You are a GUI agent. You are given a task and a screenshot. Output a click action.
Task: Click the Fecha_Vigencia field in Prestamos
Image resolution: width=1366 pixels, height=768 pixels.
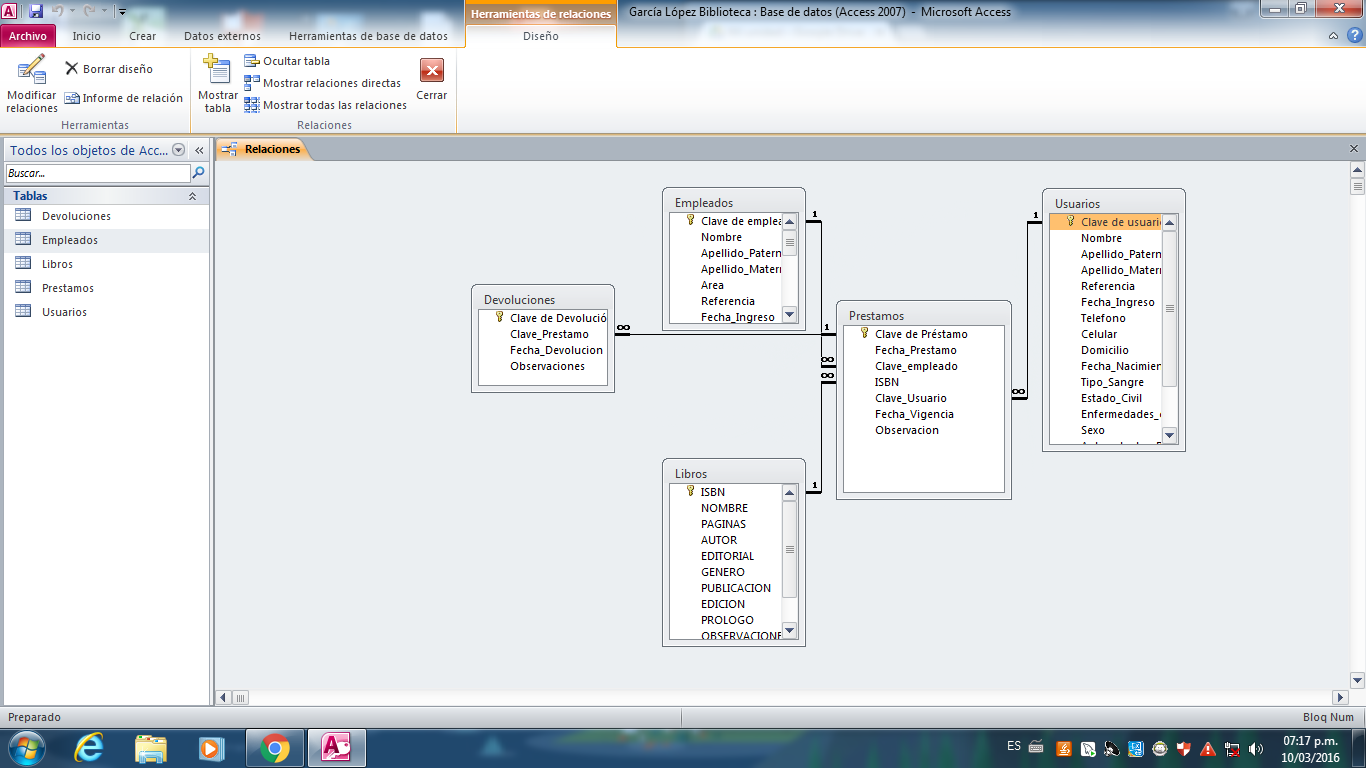coord(914,414)
